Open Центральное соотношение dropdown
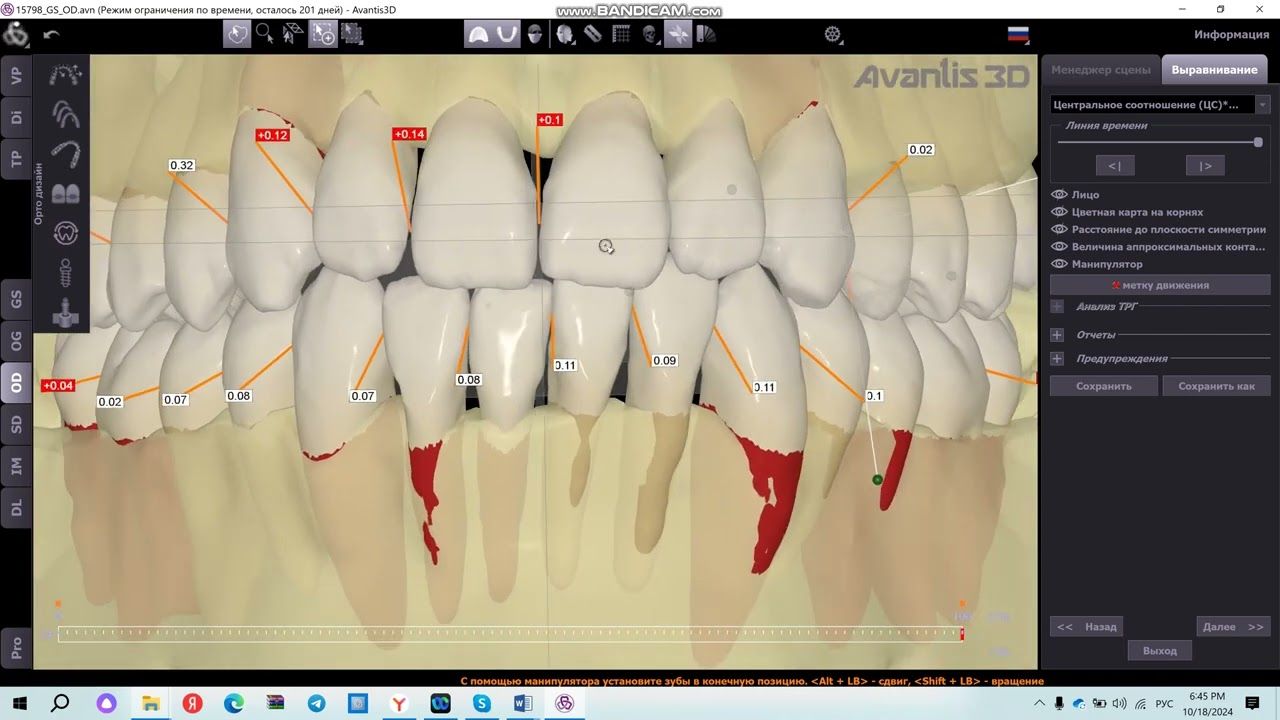Viewport: 1280px width, 720px height. [x=1263, y=105]
